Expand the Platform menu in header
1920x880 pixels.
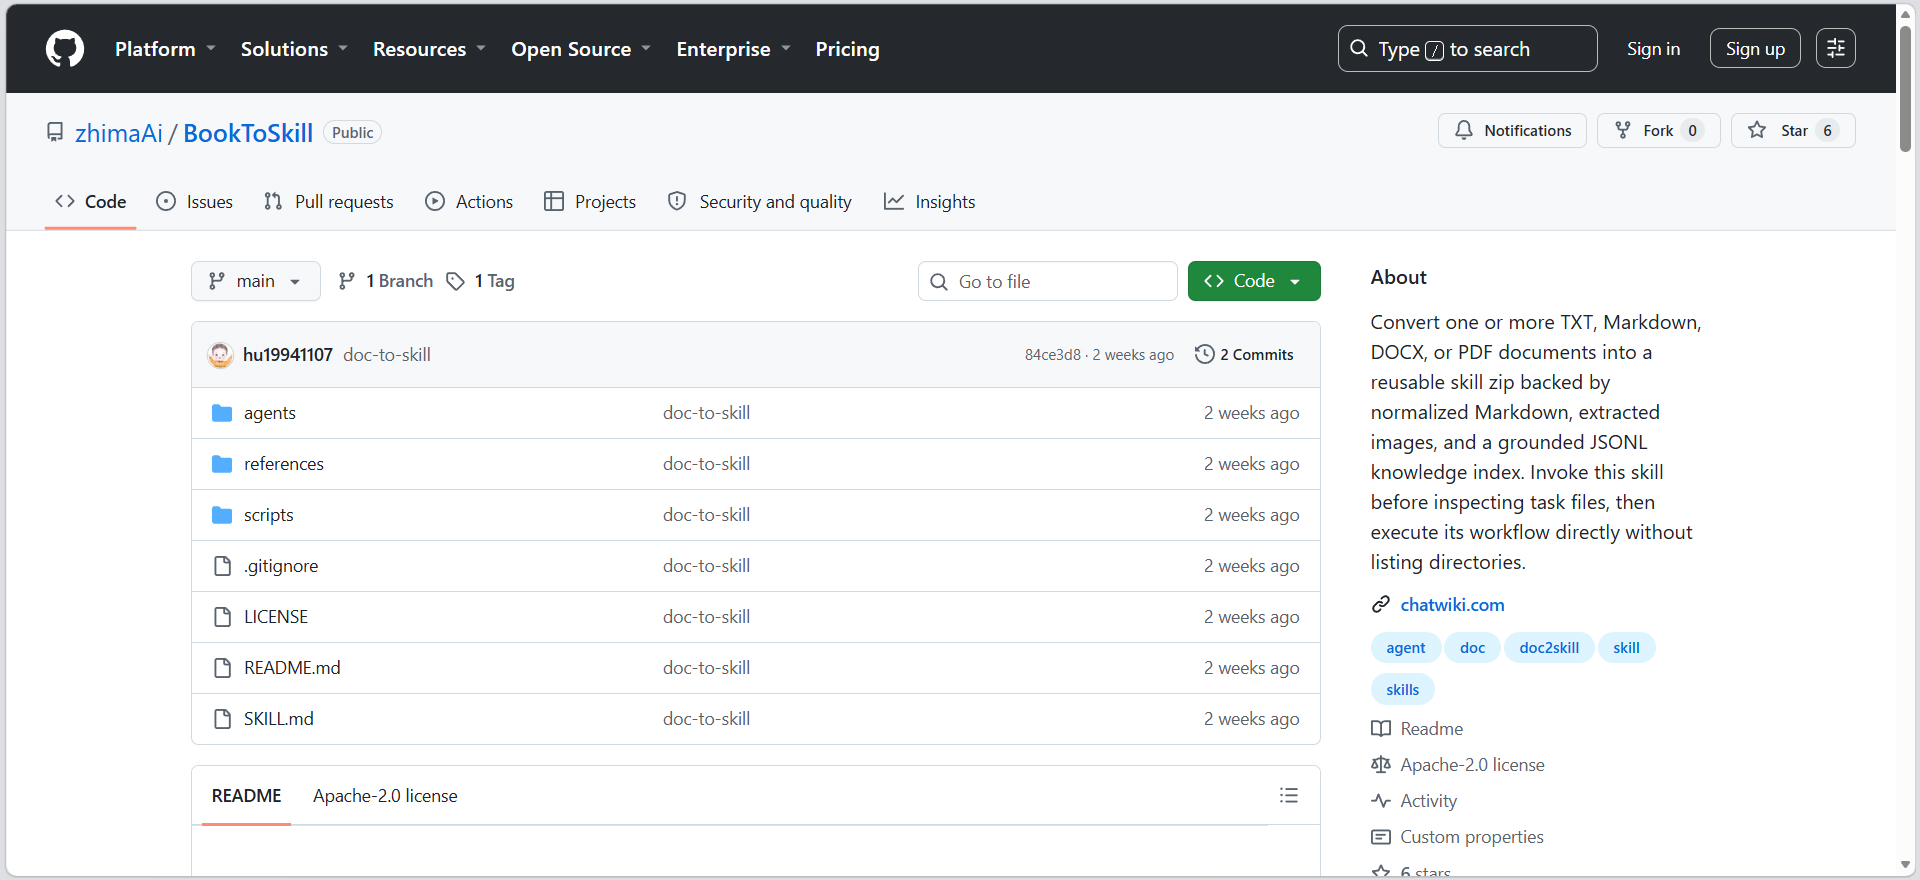pyautogui.click(x=165, y=49)
